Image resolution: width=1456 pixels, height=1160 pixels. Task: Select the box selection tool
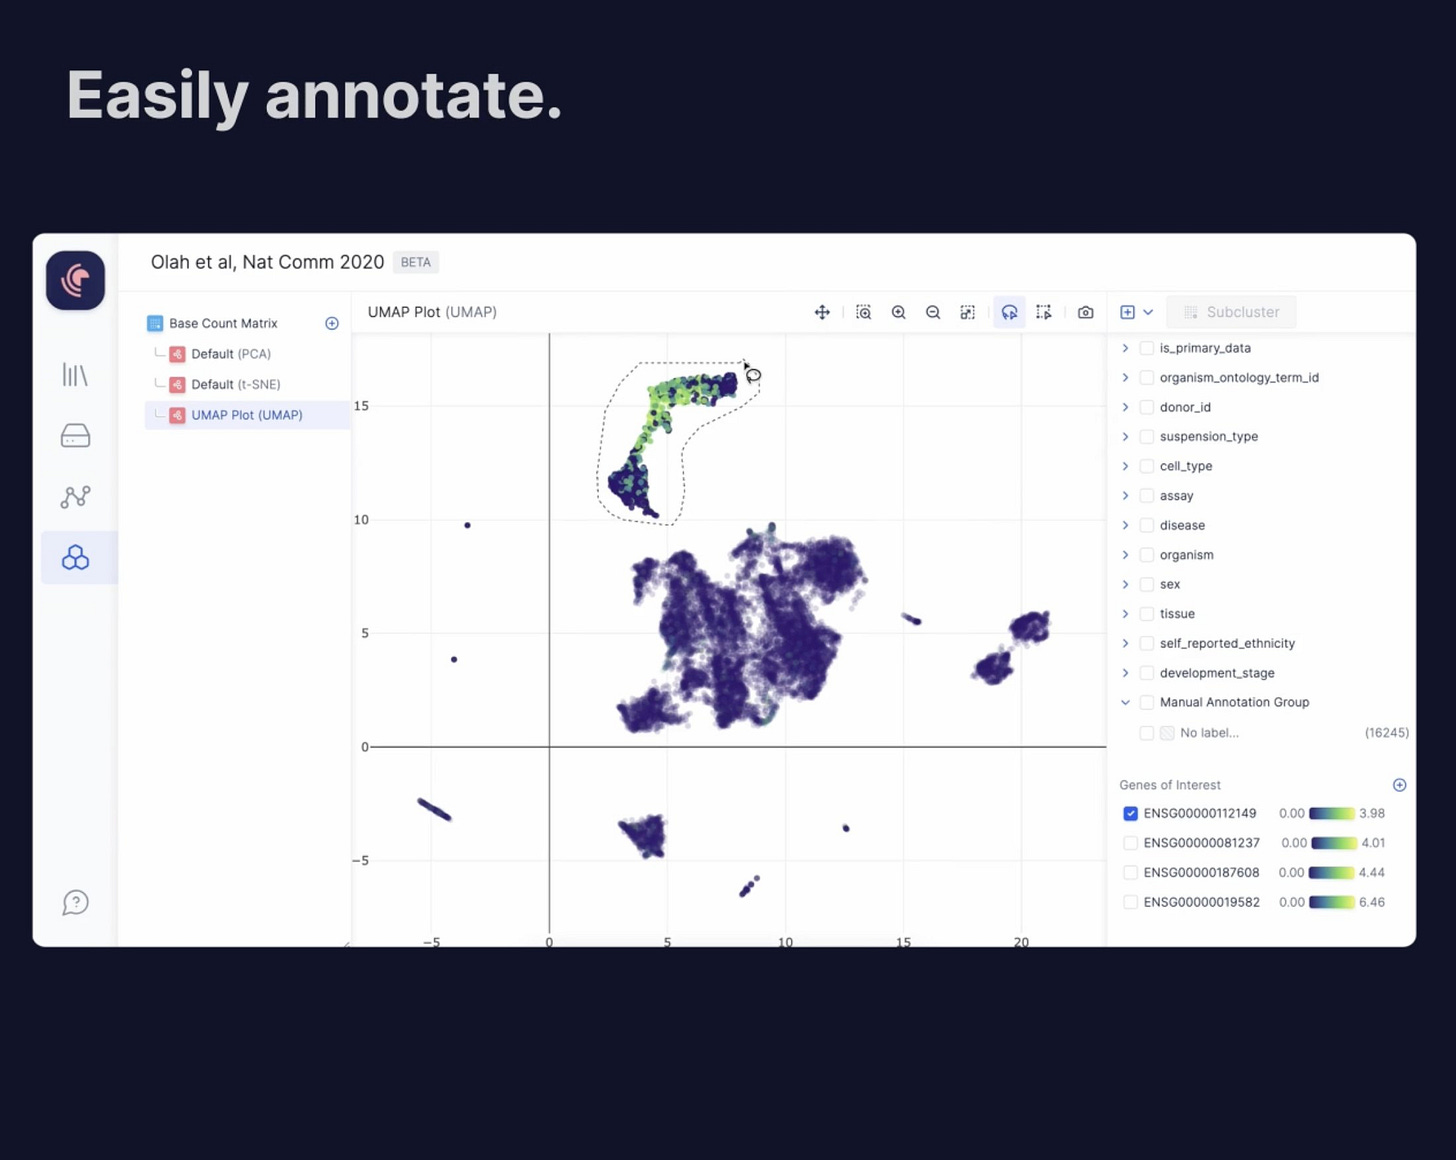coord(1043,312)
